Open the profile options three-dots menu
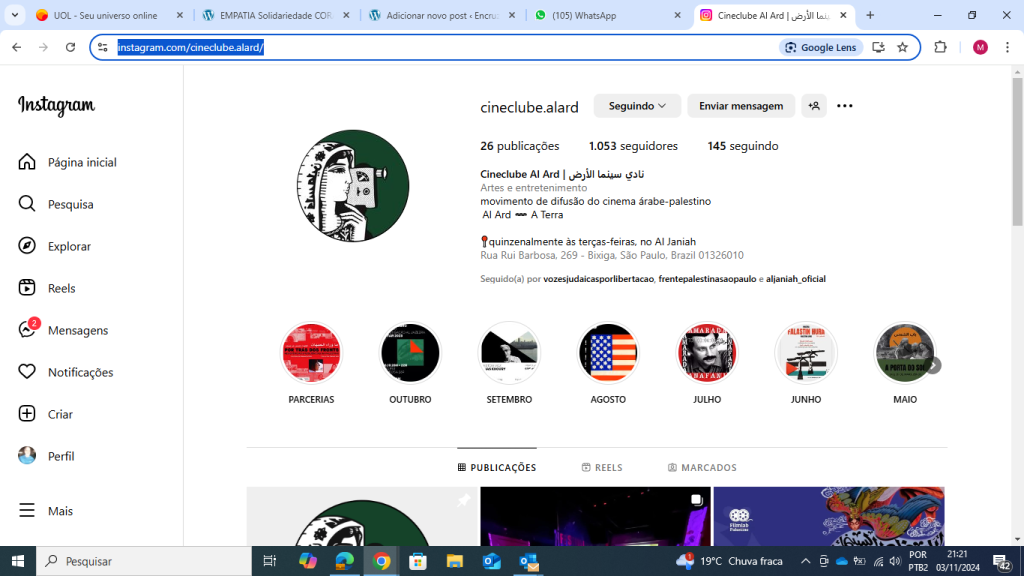Screen dimensions: 1024x576 pos(845,106)
